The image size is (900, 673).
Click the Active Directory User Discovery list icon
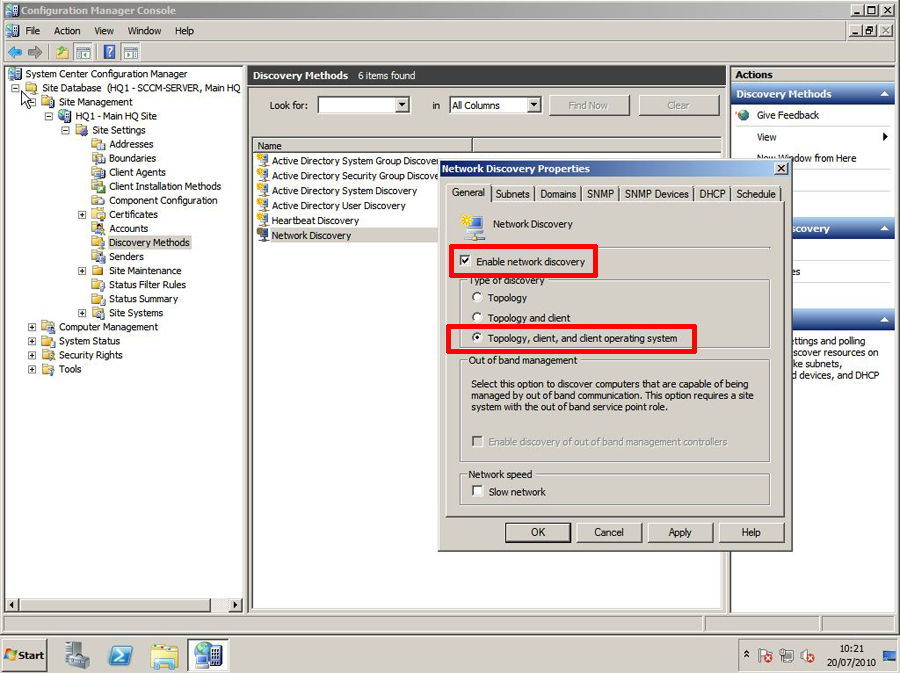263,205
